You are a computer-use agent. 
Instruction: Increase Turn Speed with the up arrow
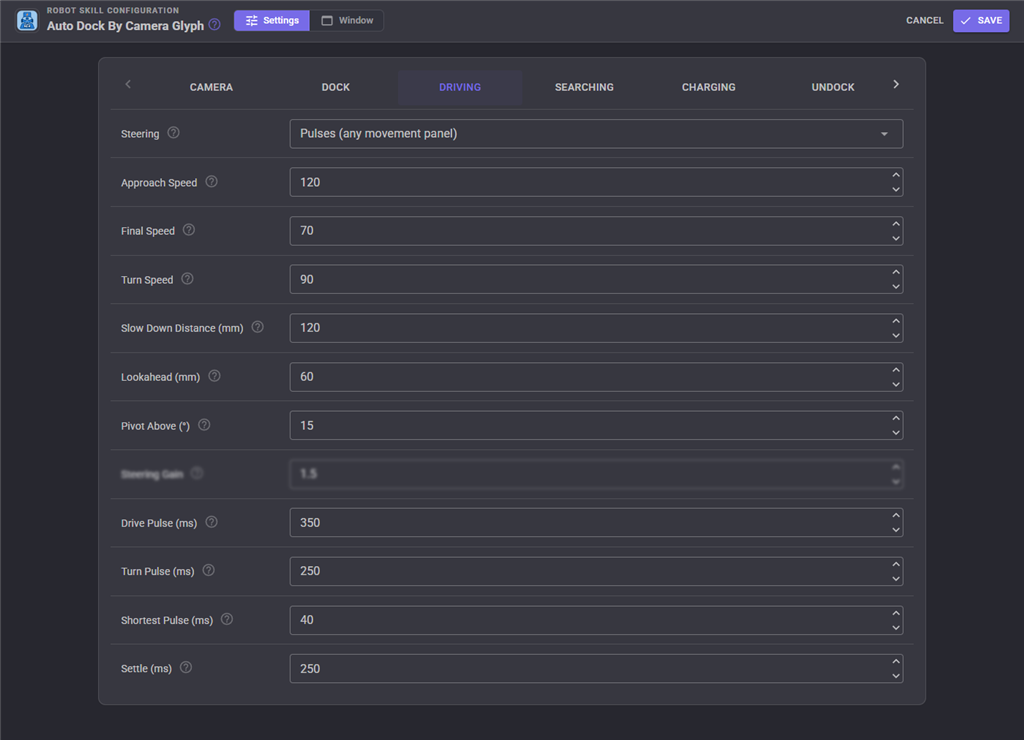(896, 272)
